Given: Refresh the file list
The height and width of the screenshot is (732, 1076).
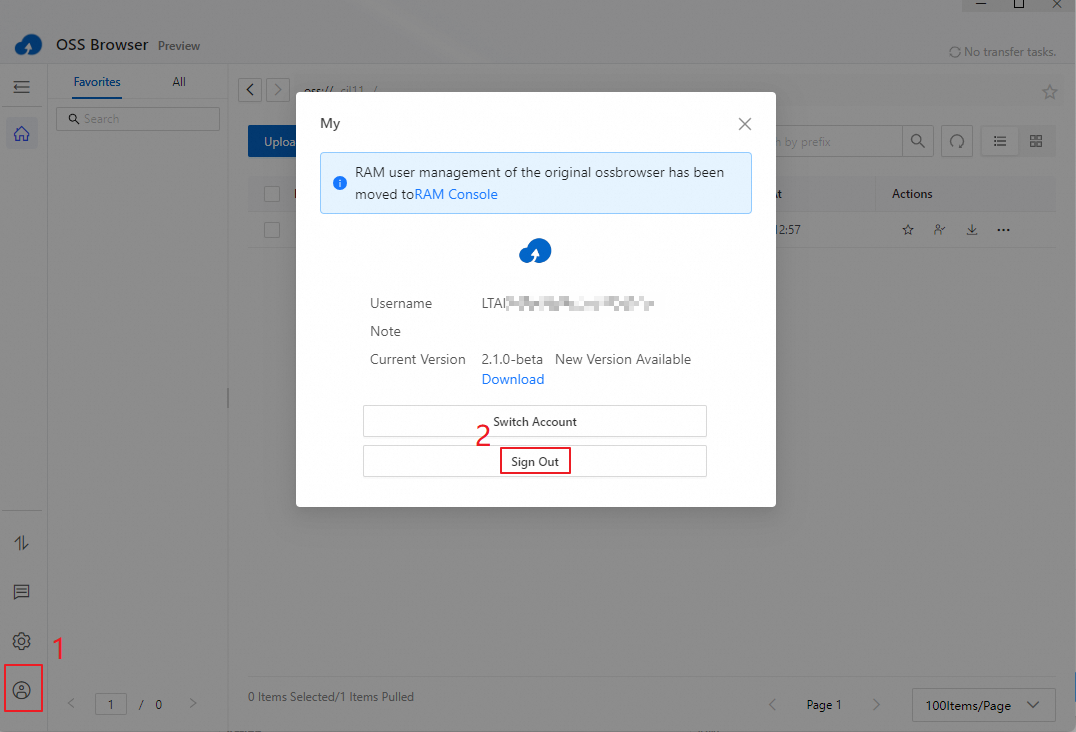Looking at the screenshot, I should tap(957, 141).
